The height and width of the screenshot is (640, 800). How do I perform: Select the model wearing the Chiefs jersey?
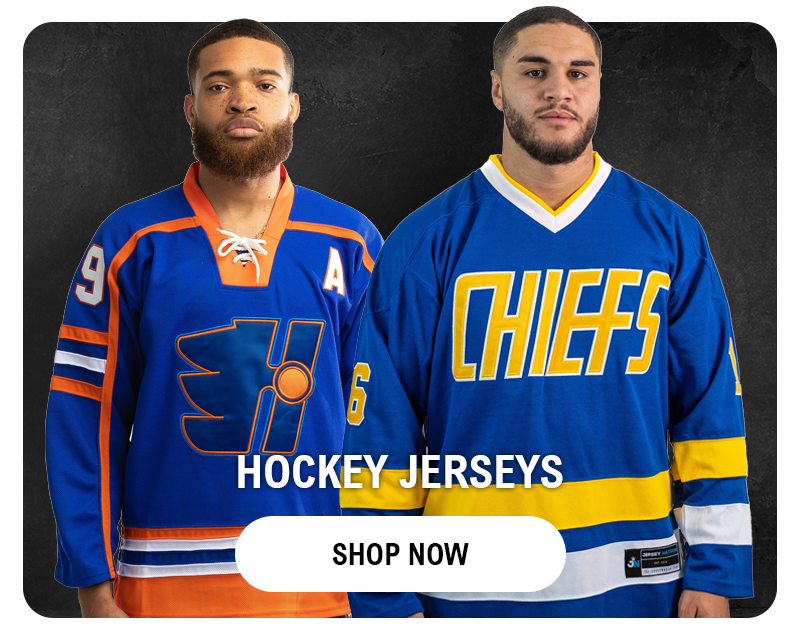[x=547, y=316]
